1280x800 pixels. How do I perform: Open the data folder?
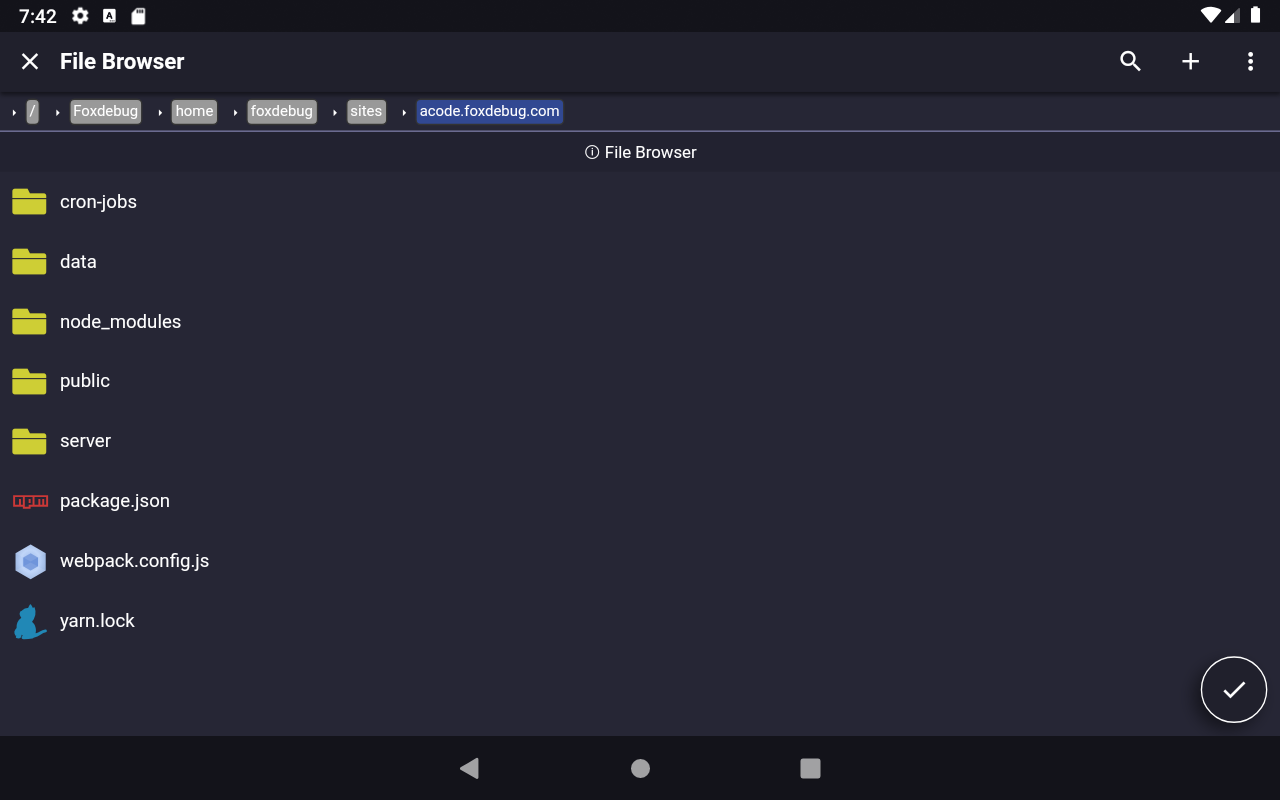(x=77, y=261)
